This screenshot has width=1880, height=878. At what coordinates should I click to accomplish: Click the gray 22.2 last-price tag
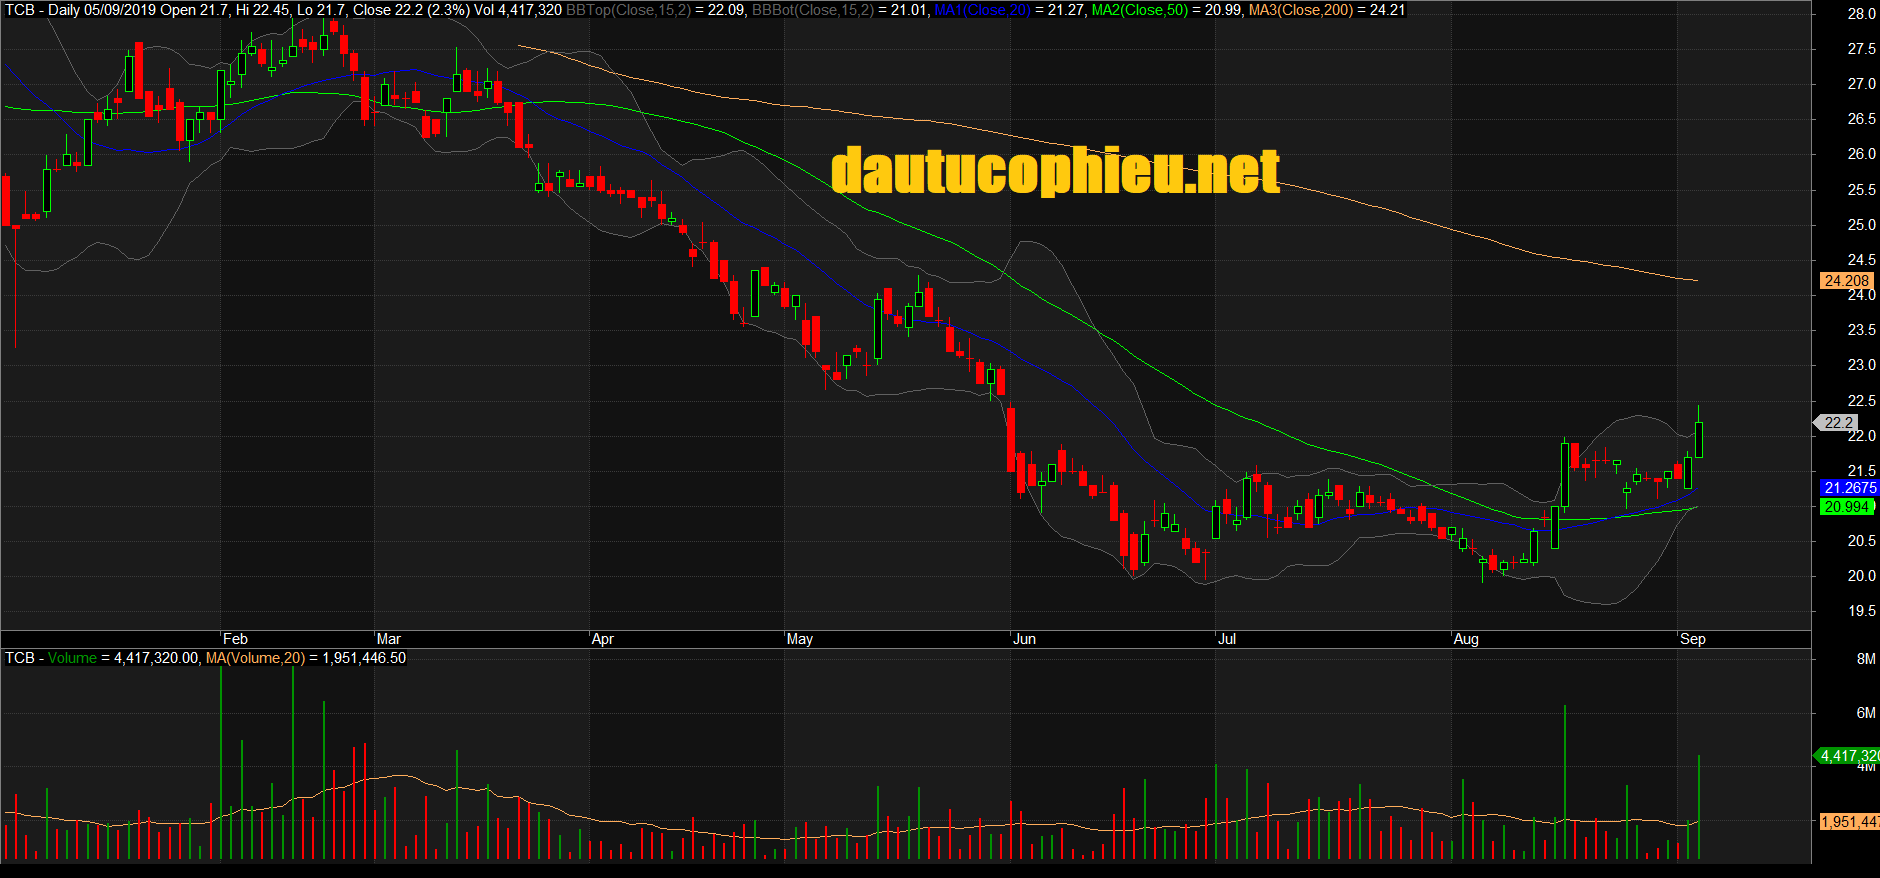1838,423
